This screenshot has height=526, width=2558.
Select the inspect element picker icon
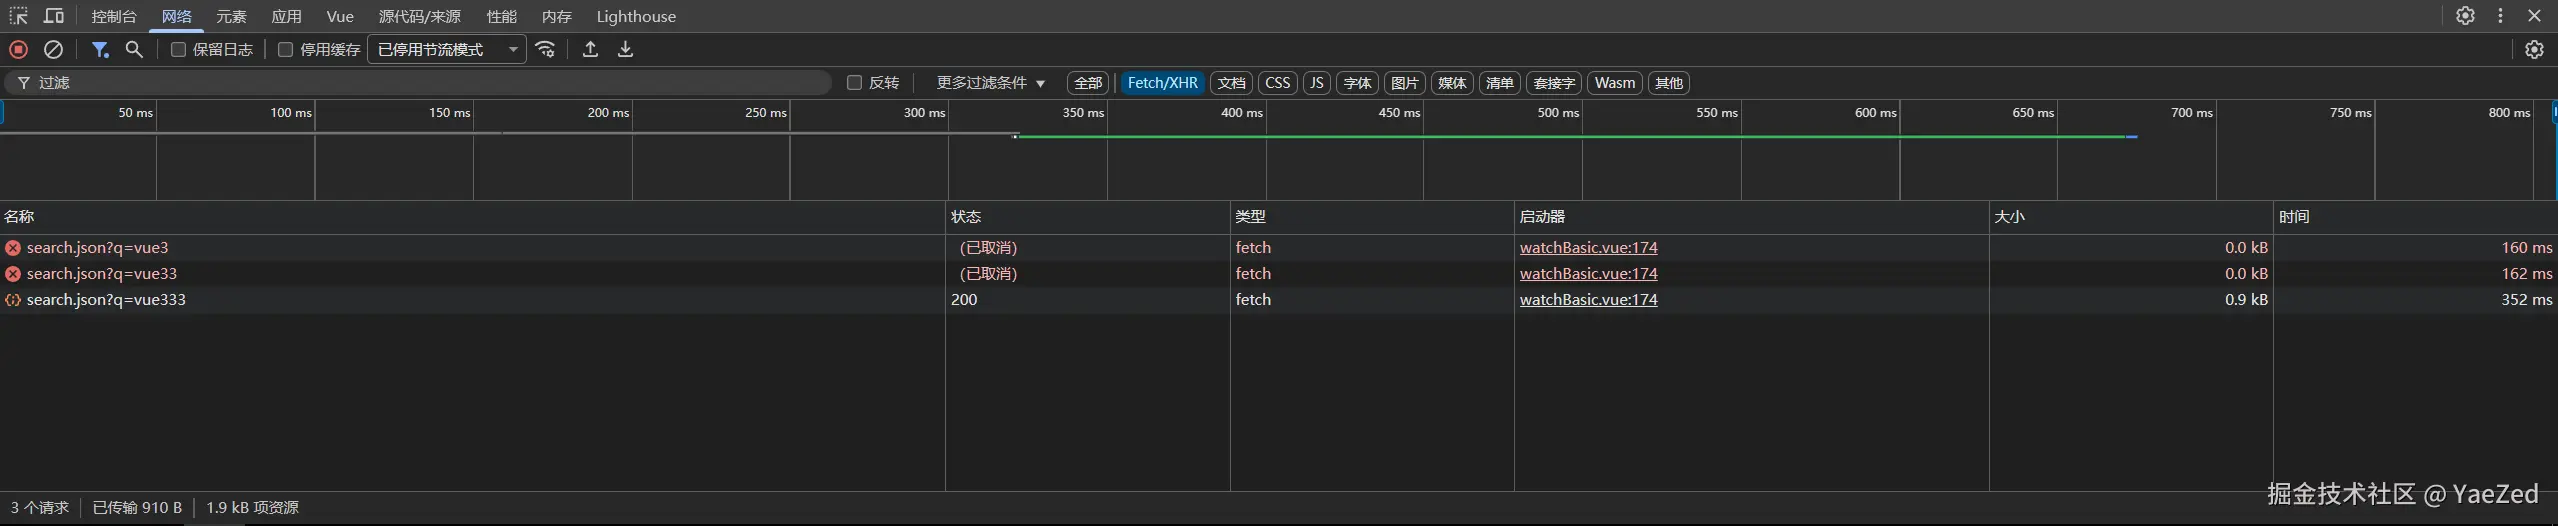18,16
